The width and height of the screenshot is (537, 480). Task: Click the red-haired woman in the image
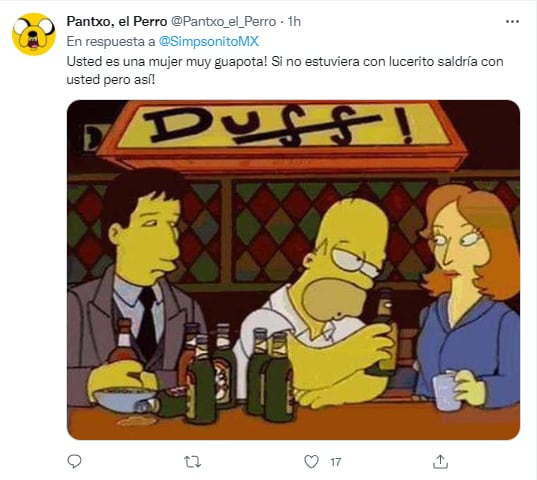click(x=471, y=294)
